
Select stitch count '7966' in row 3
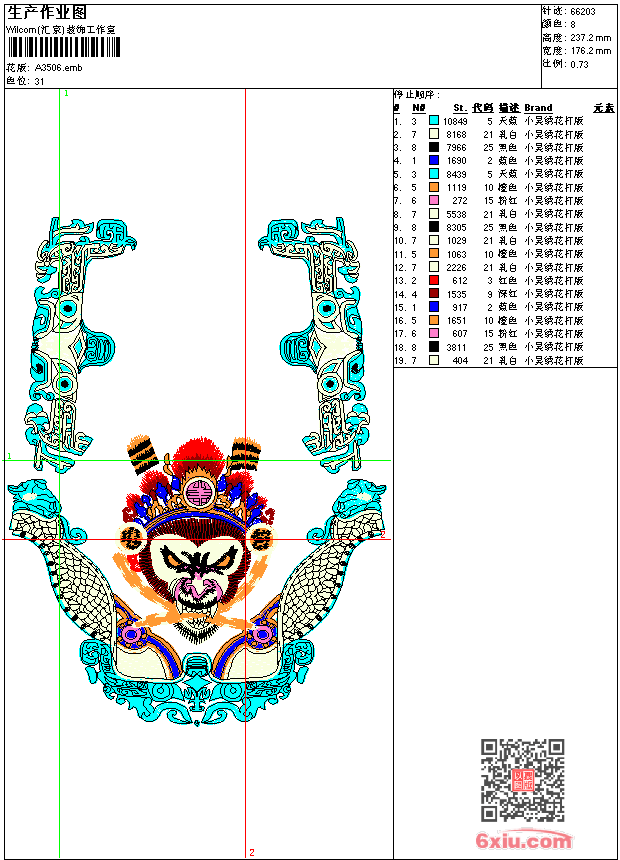(x=456, y=148)
